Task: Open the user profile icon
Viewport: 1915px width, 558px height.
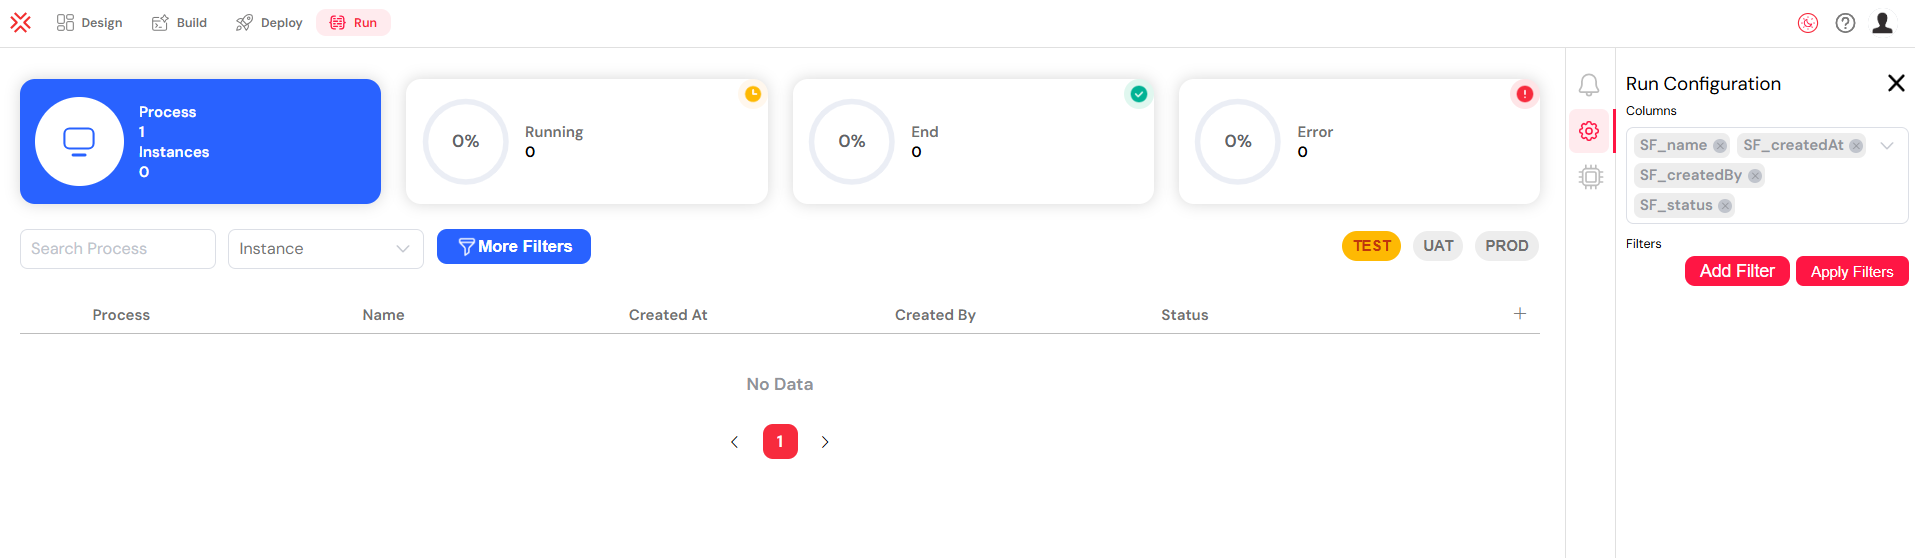Action: [x=1882, y=22]
